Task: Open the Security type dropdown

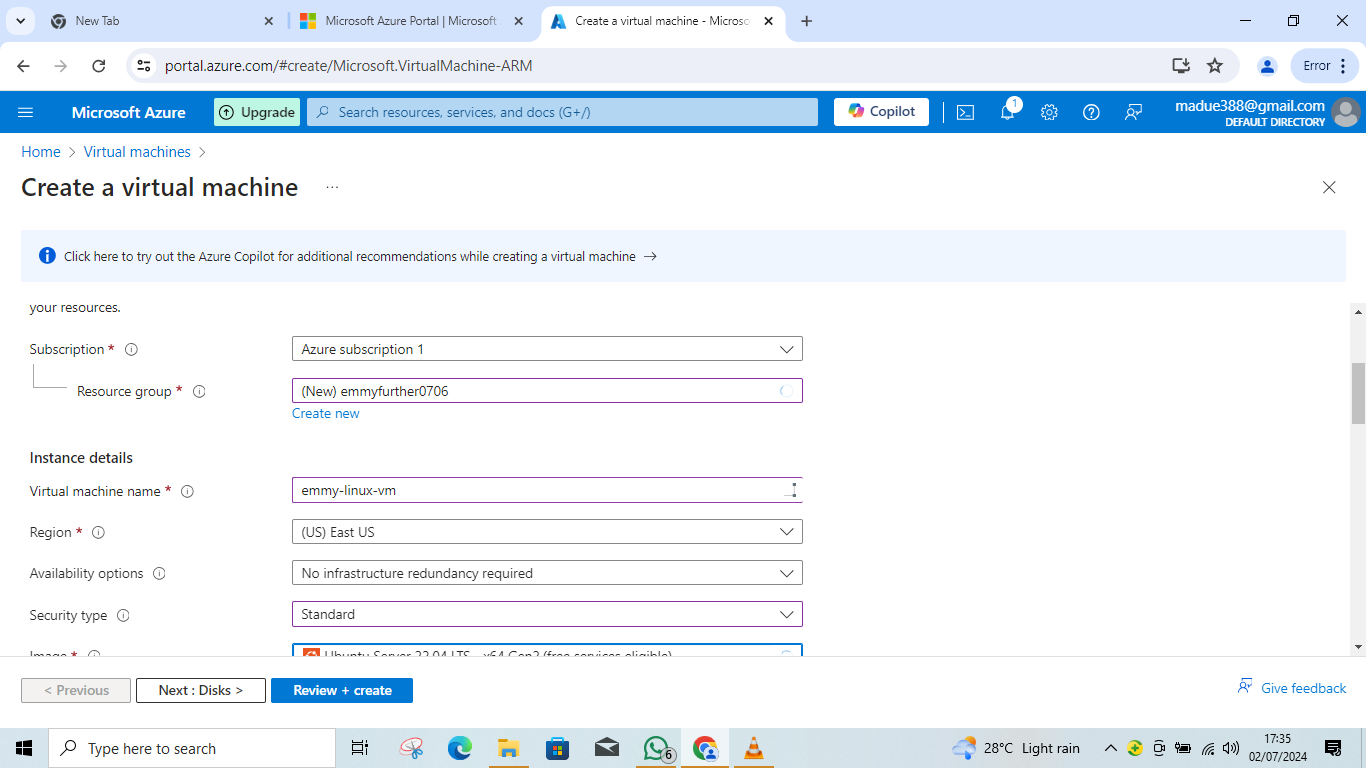Action: pos(547,614)
